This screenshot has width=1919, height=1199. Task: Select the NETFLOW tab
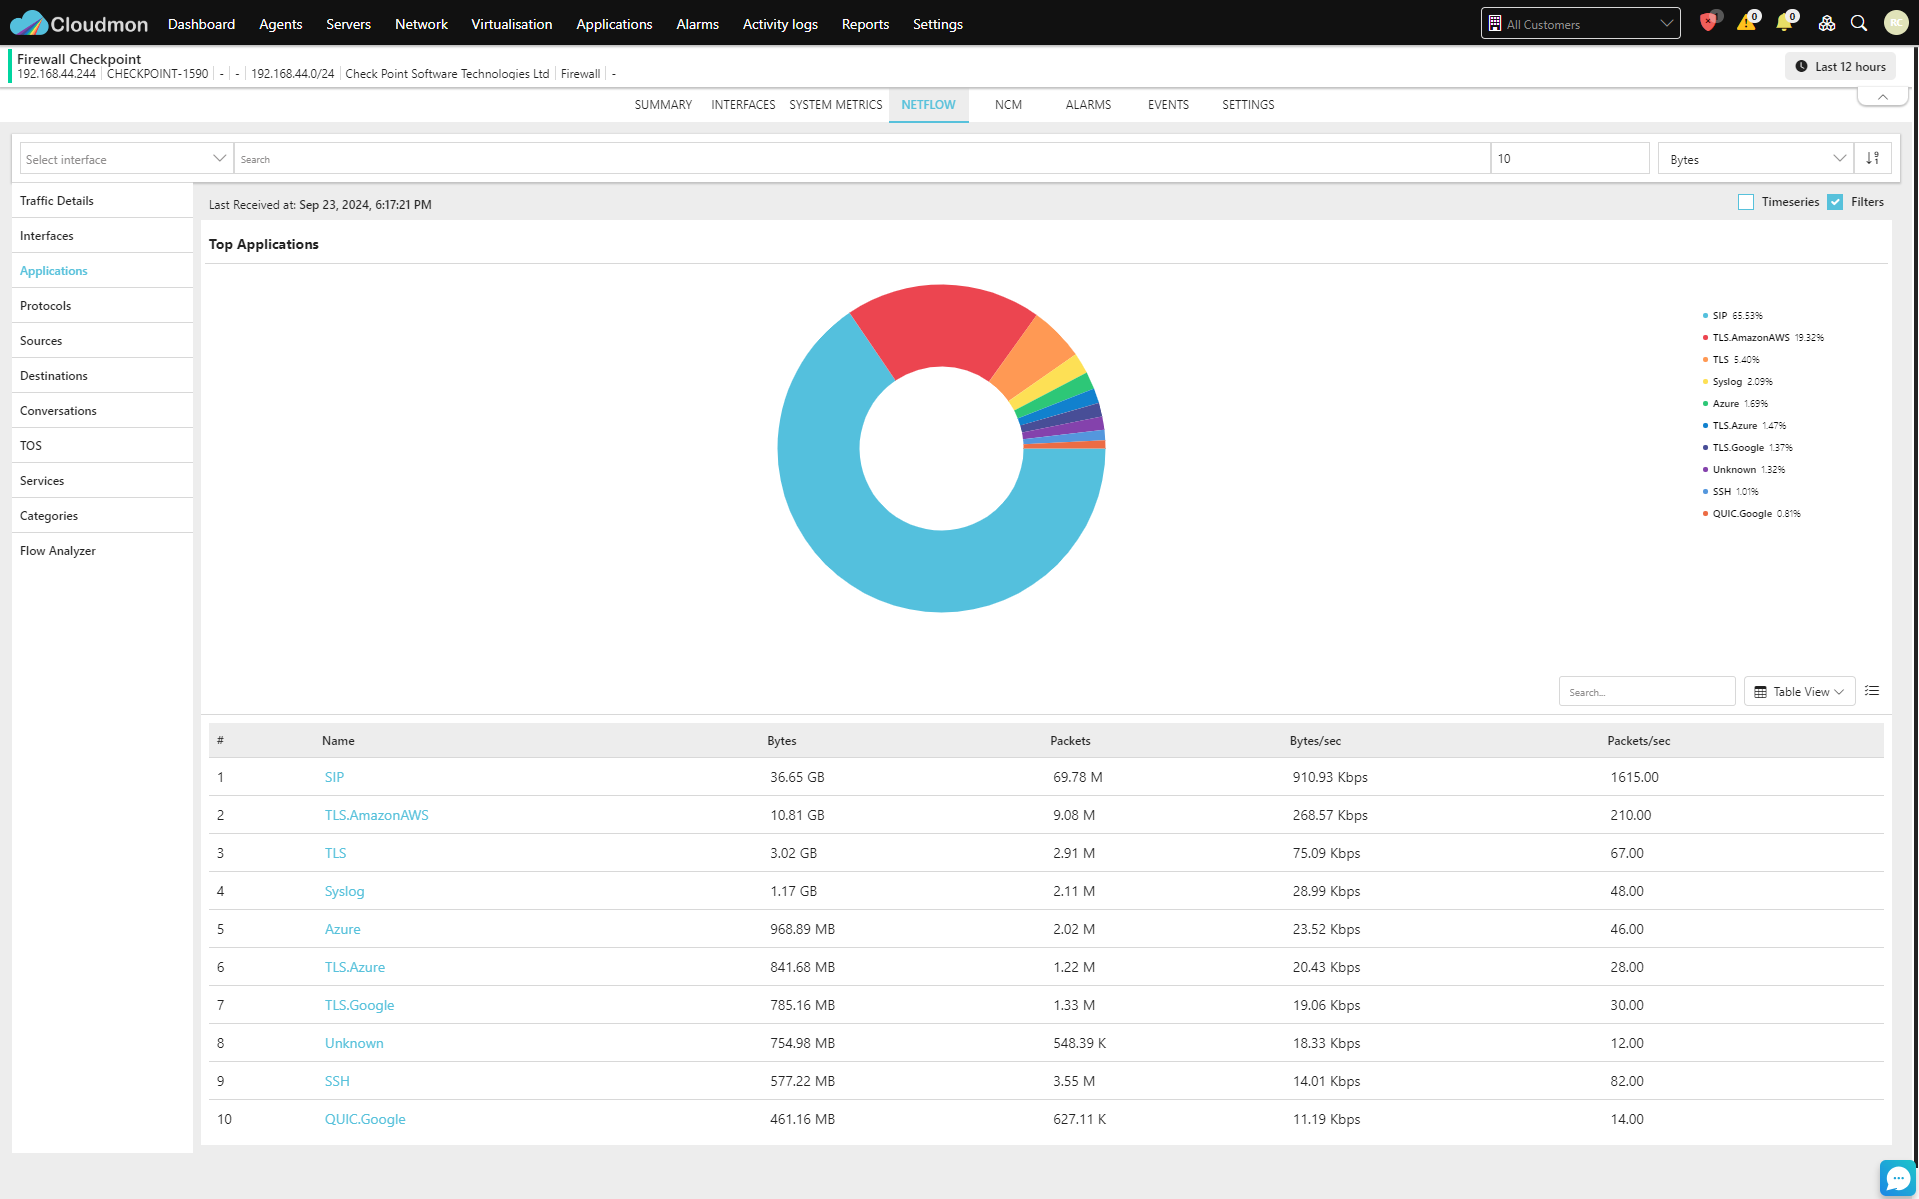point(928,104)
